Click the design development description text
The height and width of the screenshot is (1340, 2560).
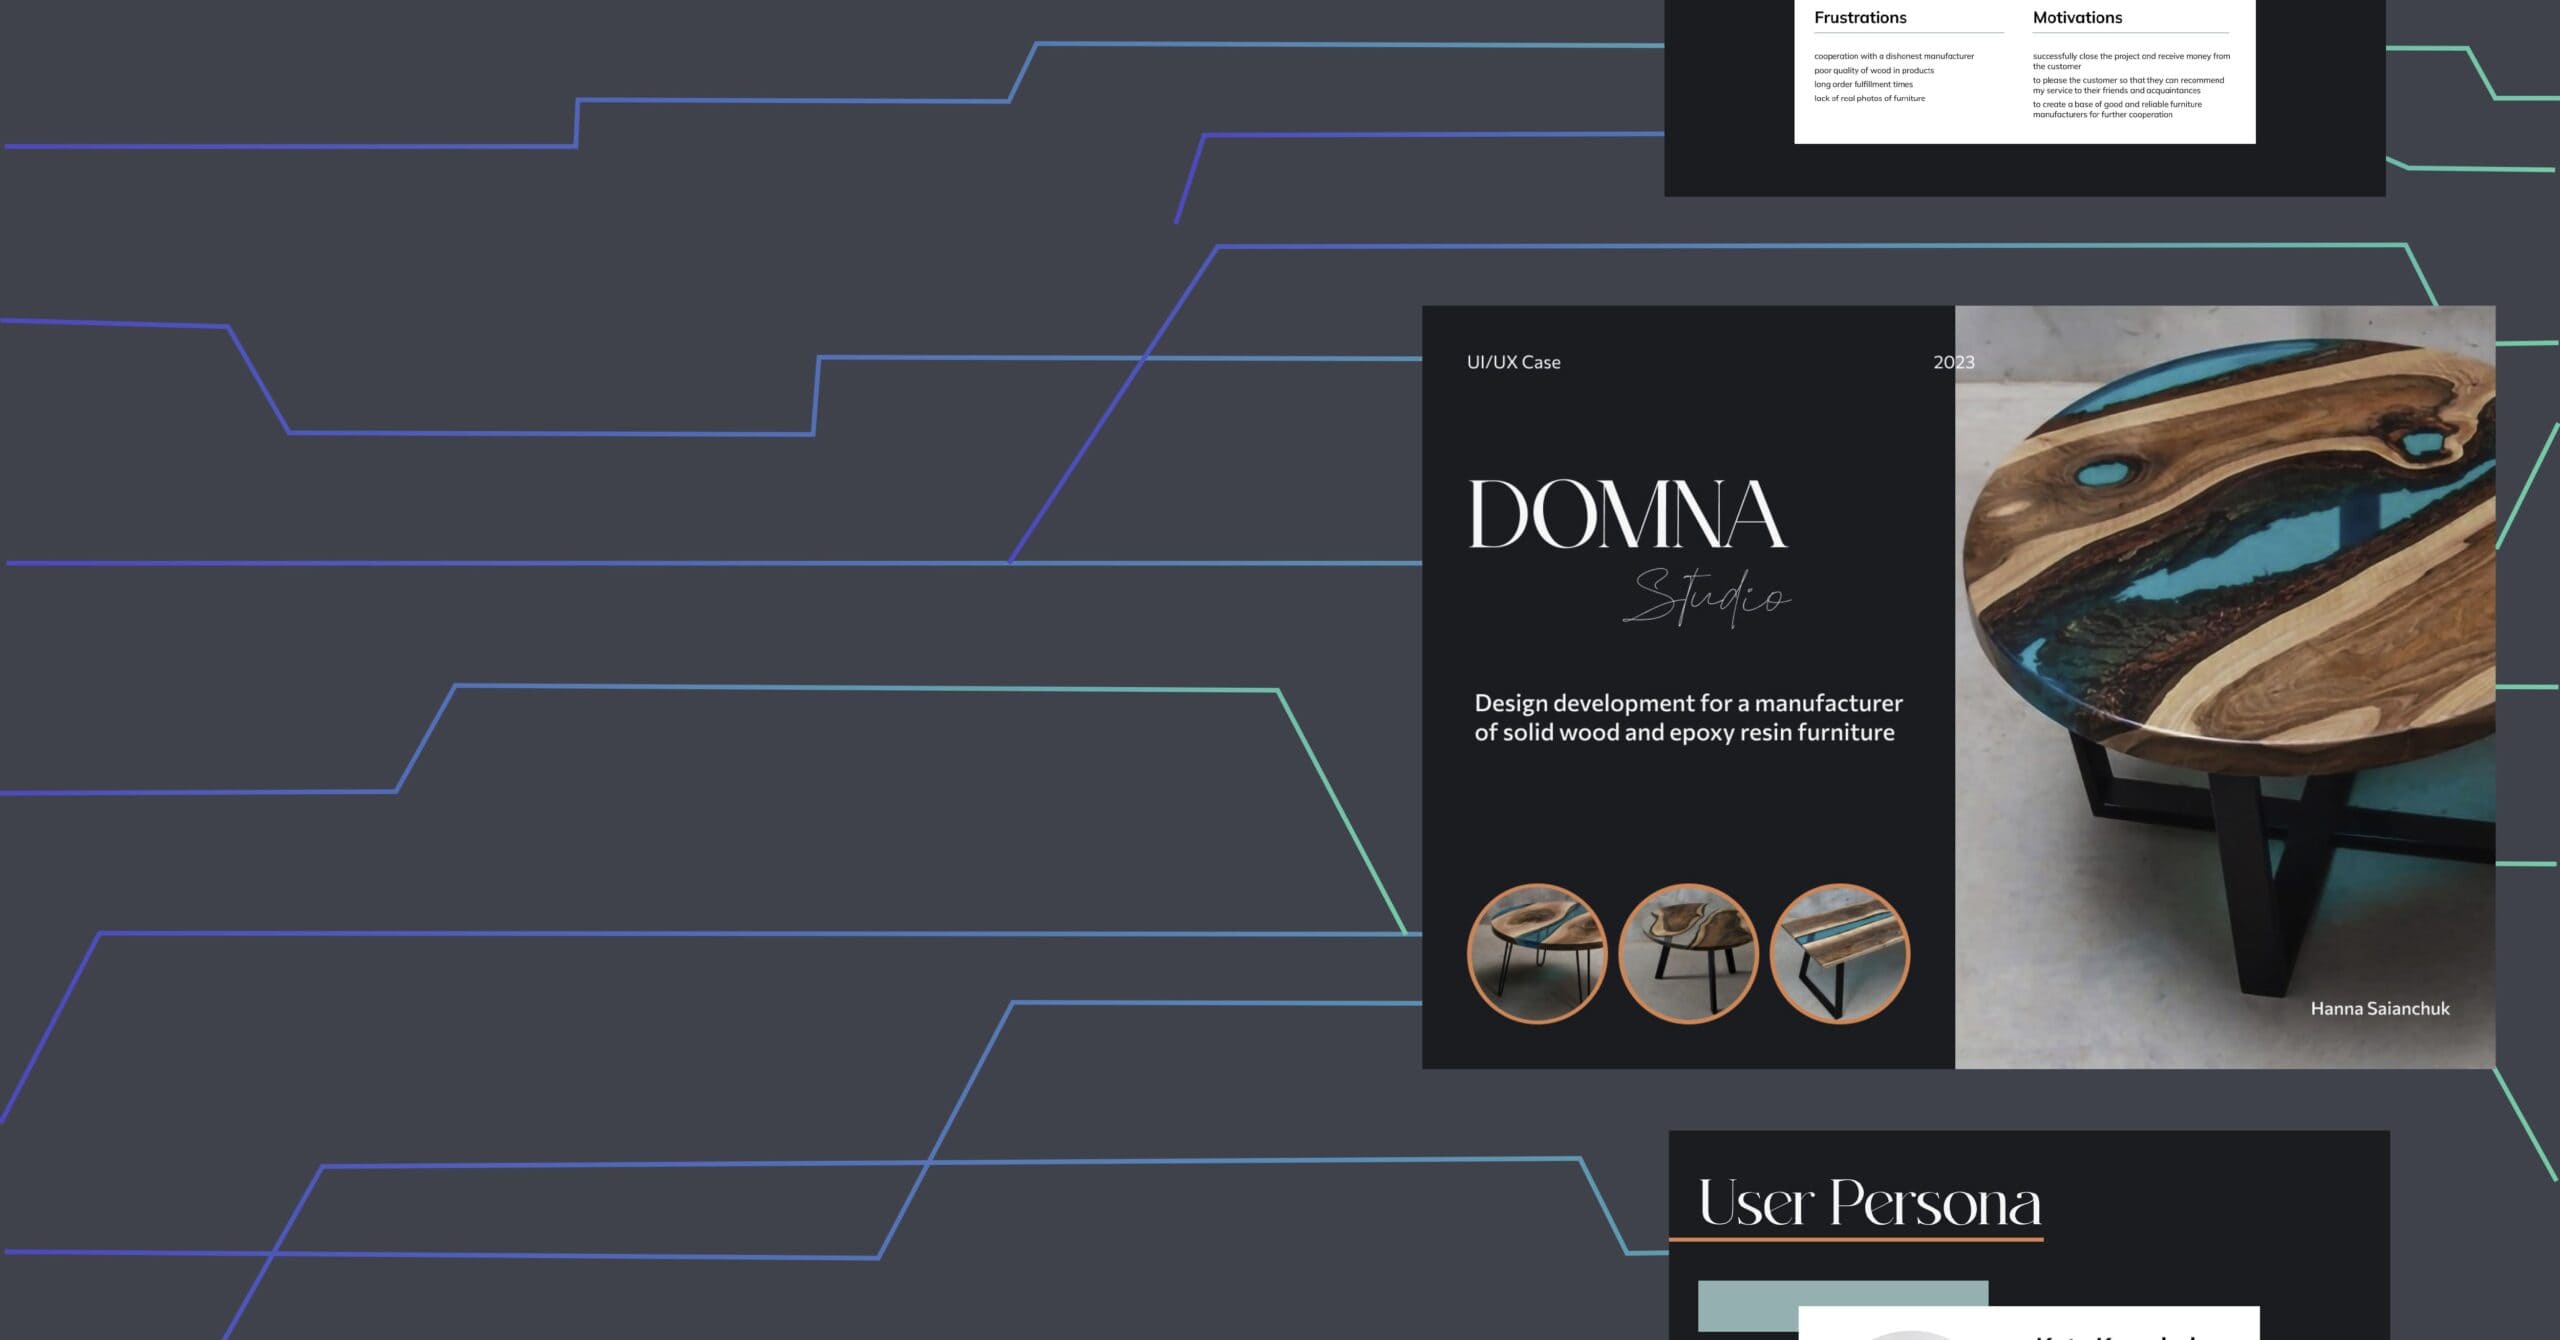point(1688,718)
